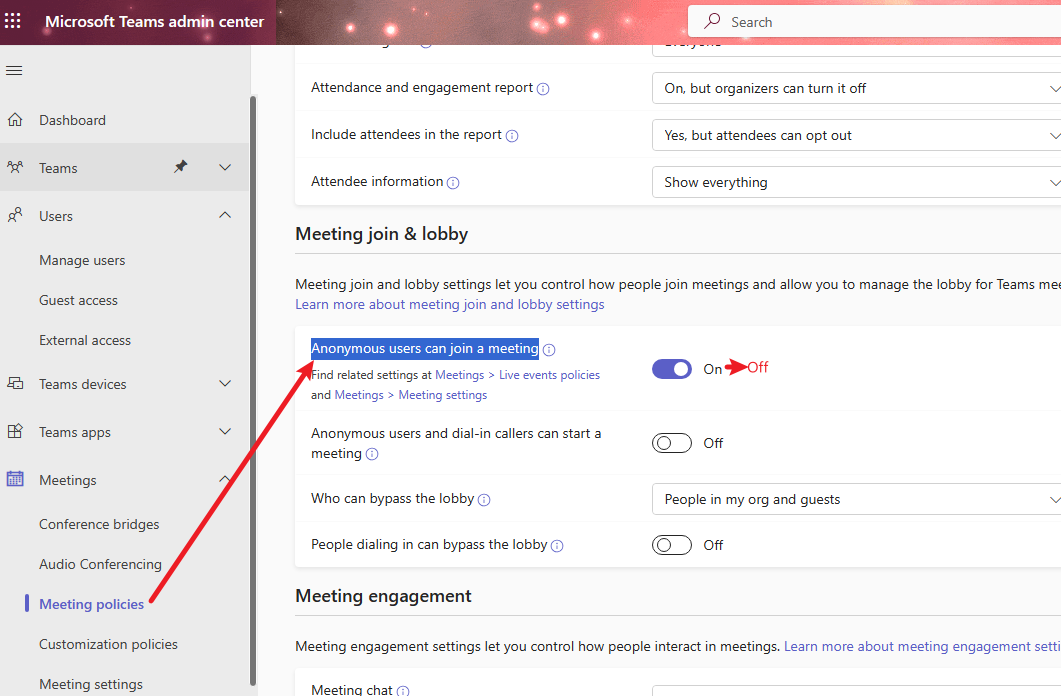1061x696 pixels.
Task: Expand the Teams devices section chevron
Action: (x=225, y=384)
